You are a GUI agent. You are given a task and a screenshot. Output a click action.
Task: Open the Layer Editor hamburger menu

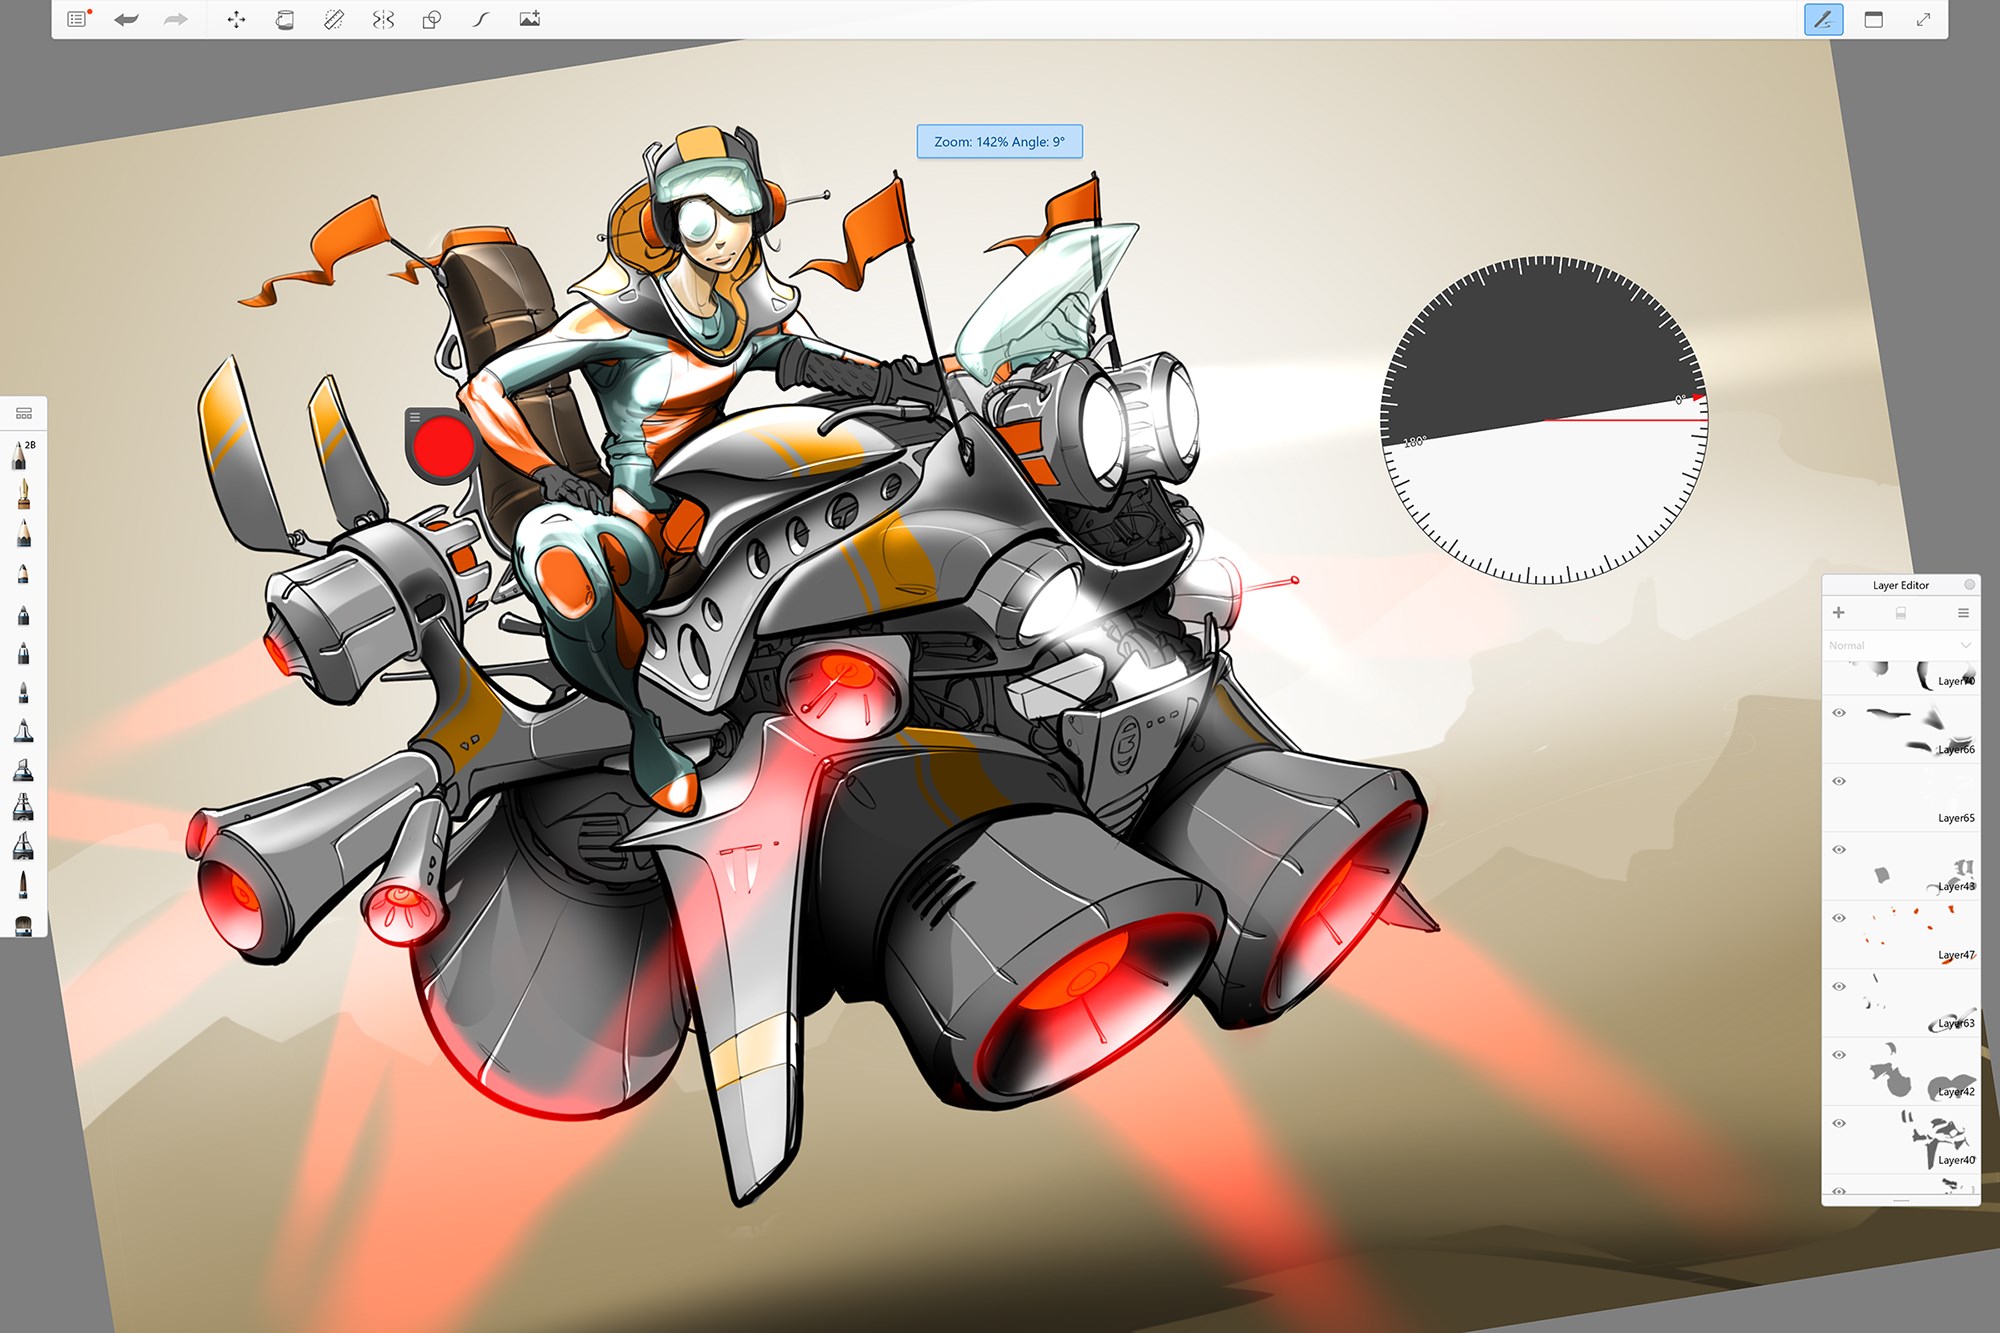click(1963, 613)
